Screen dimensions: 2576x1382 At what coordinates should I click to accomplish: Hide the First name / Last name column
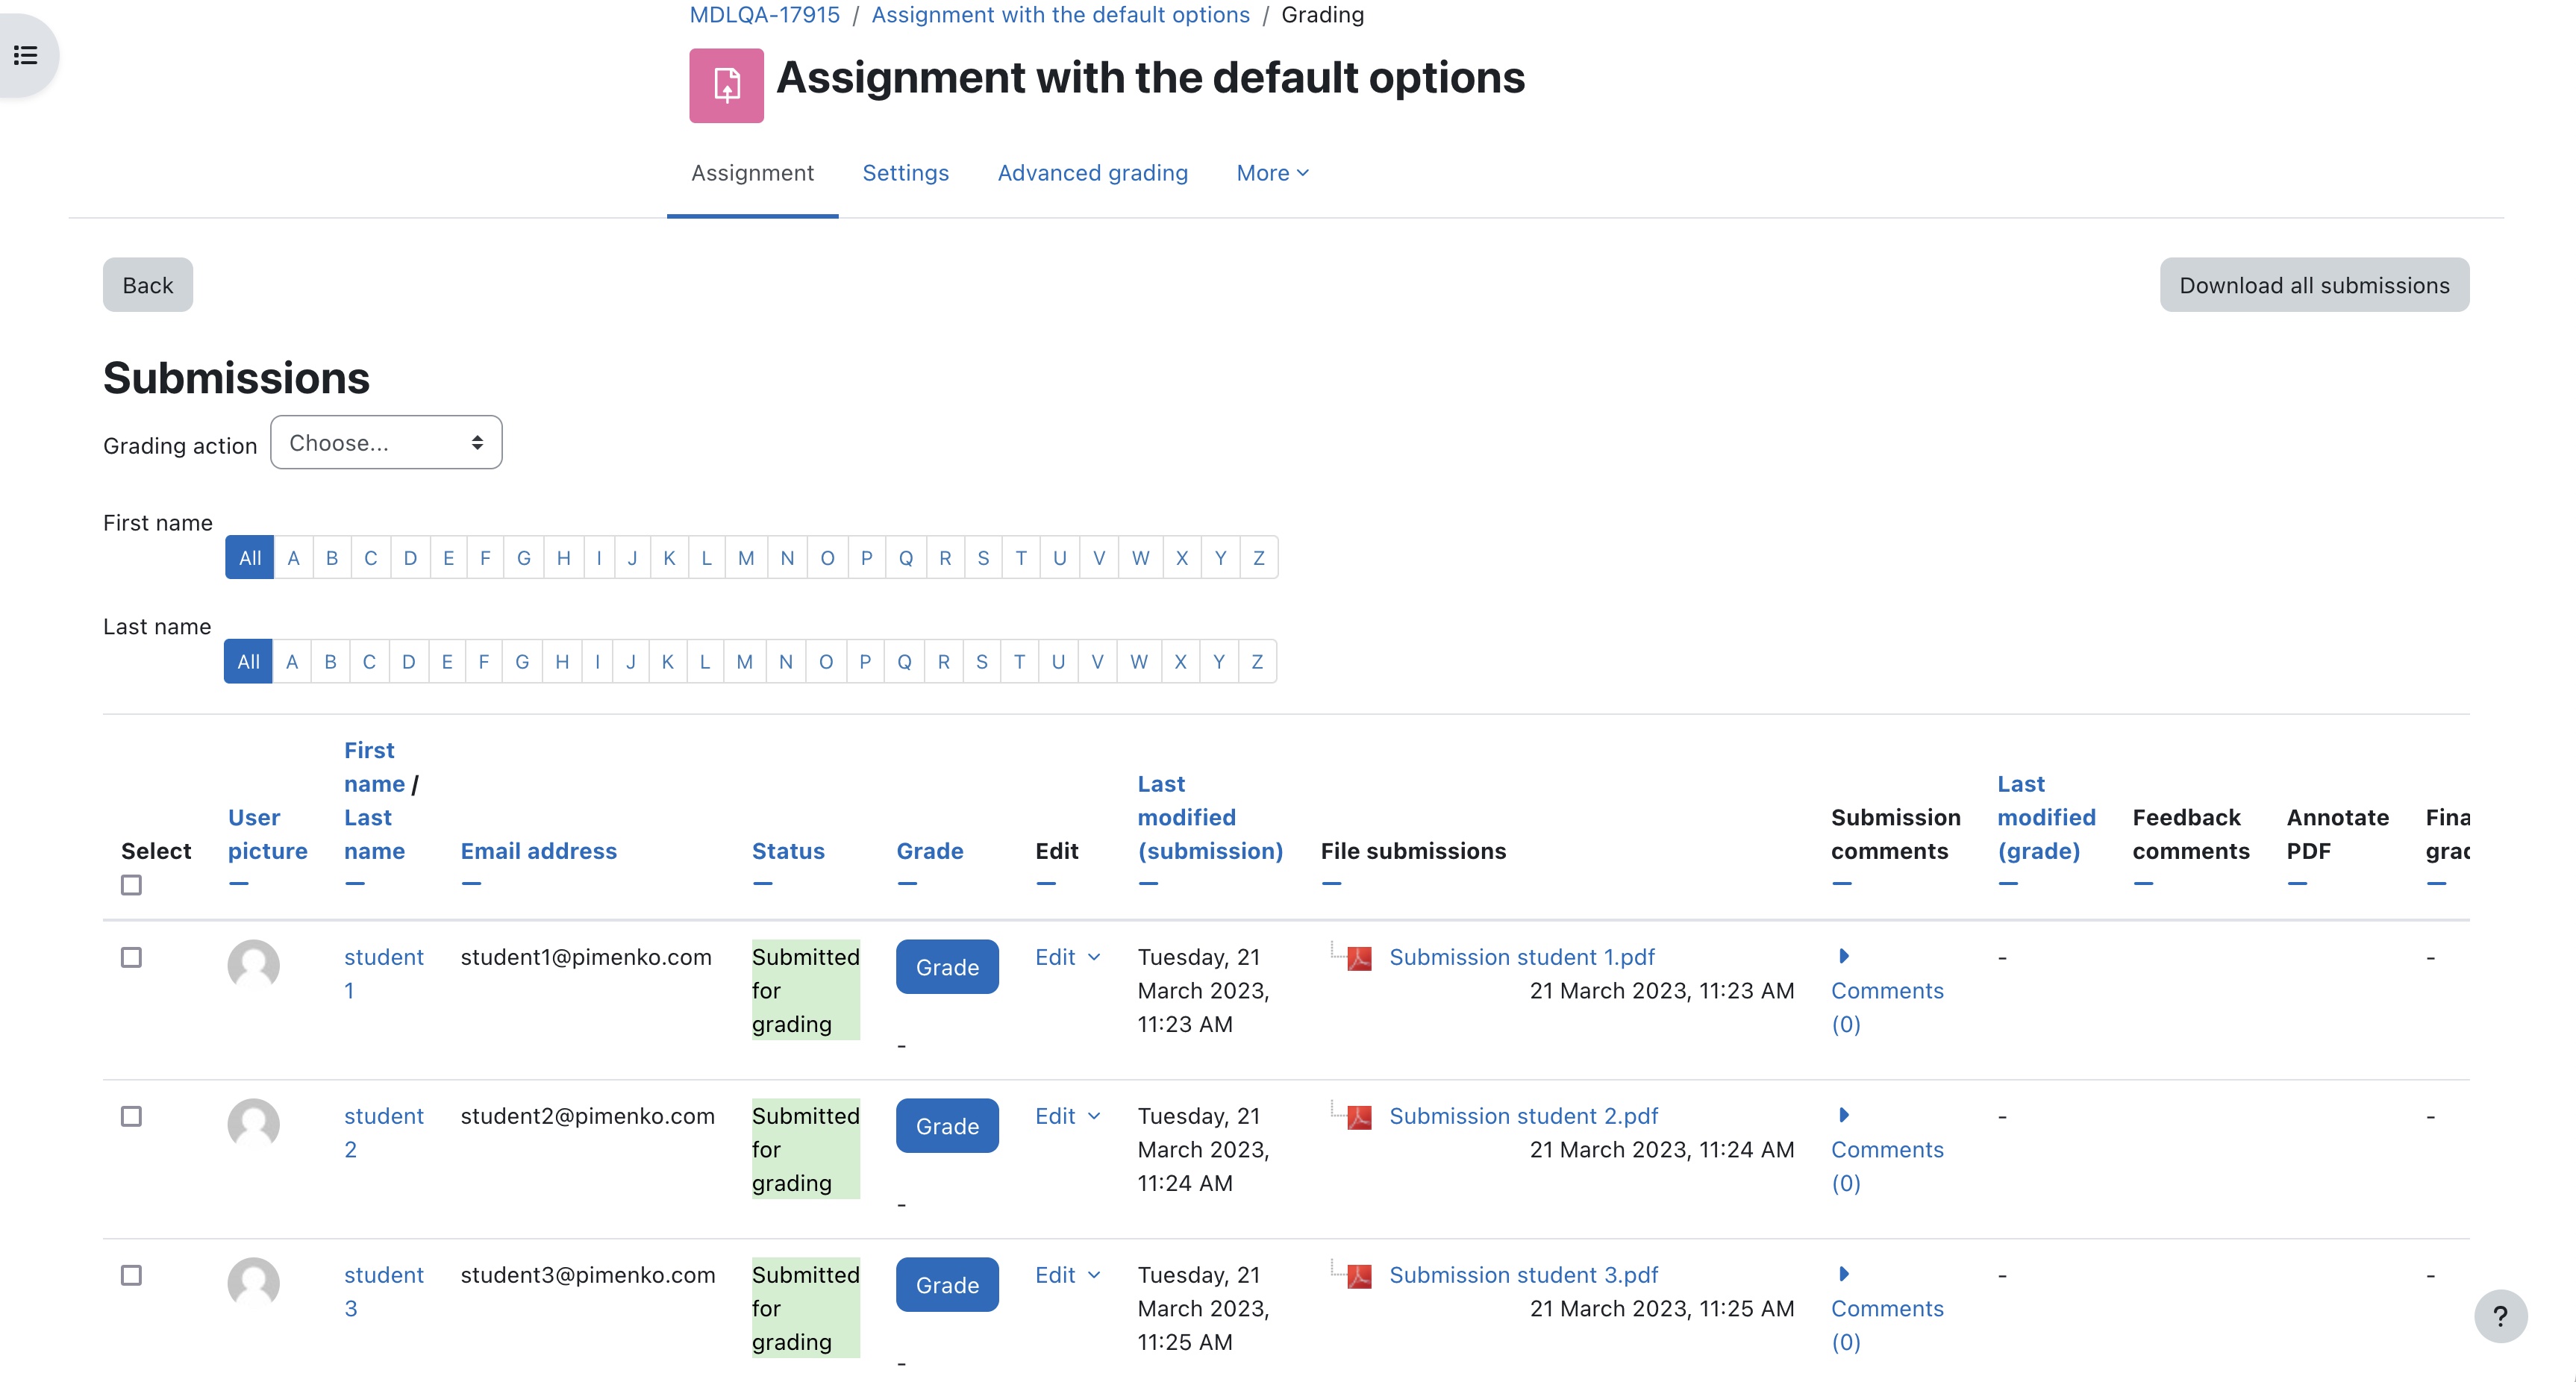click(x=354, y=884)
